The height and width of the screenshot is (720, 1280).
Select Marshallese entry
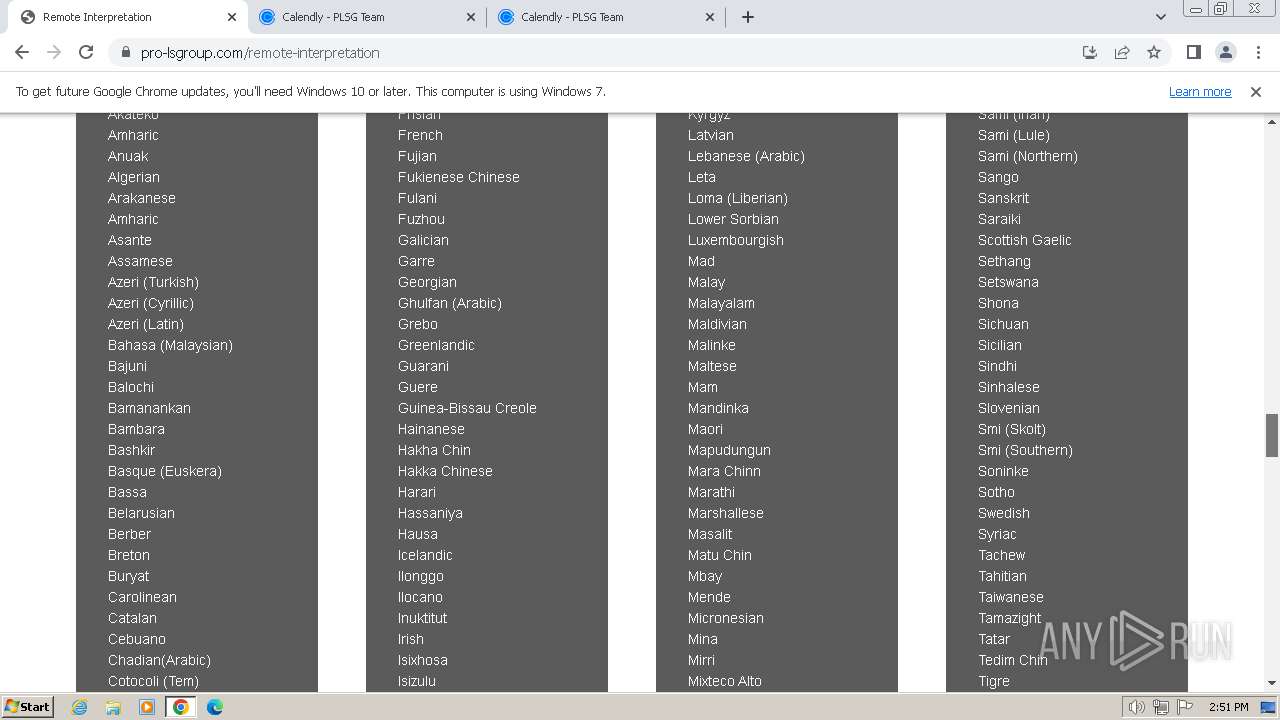(726, 513)
